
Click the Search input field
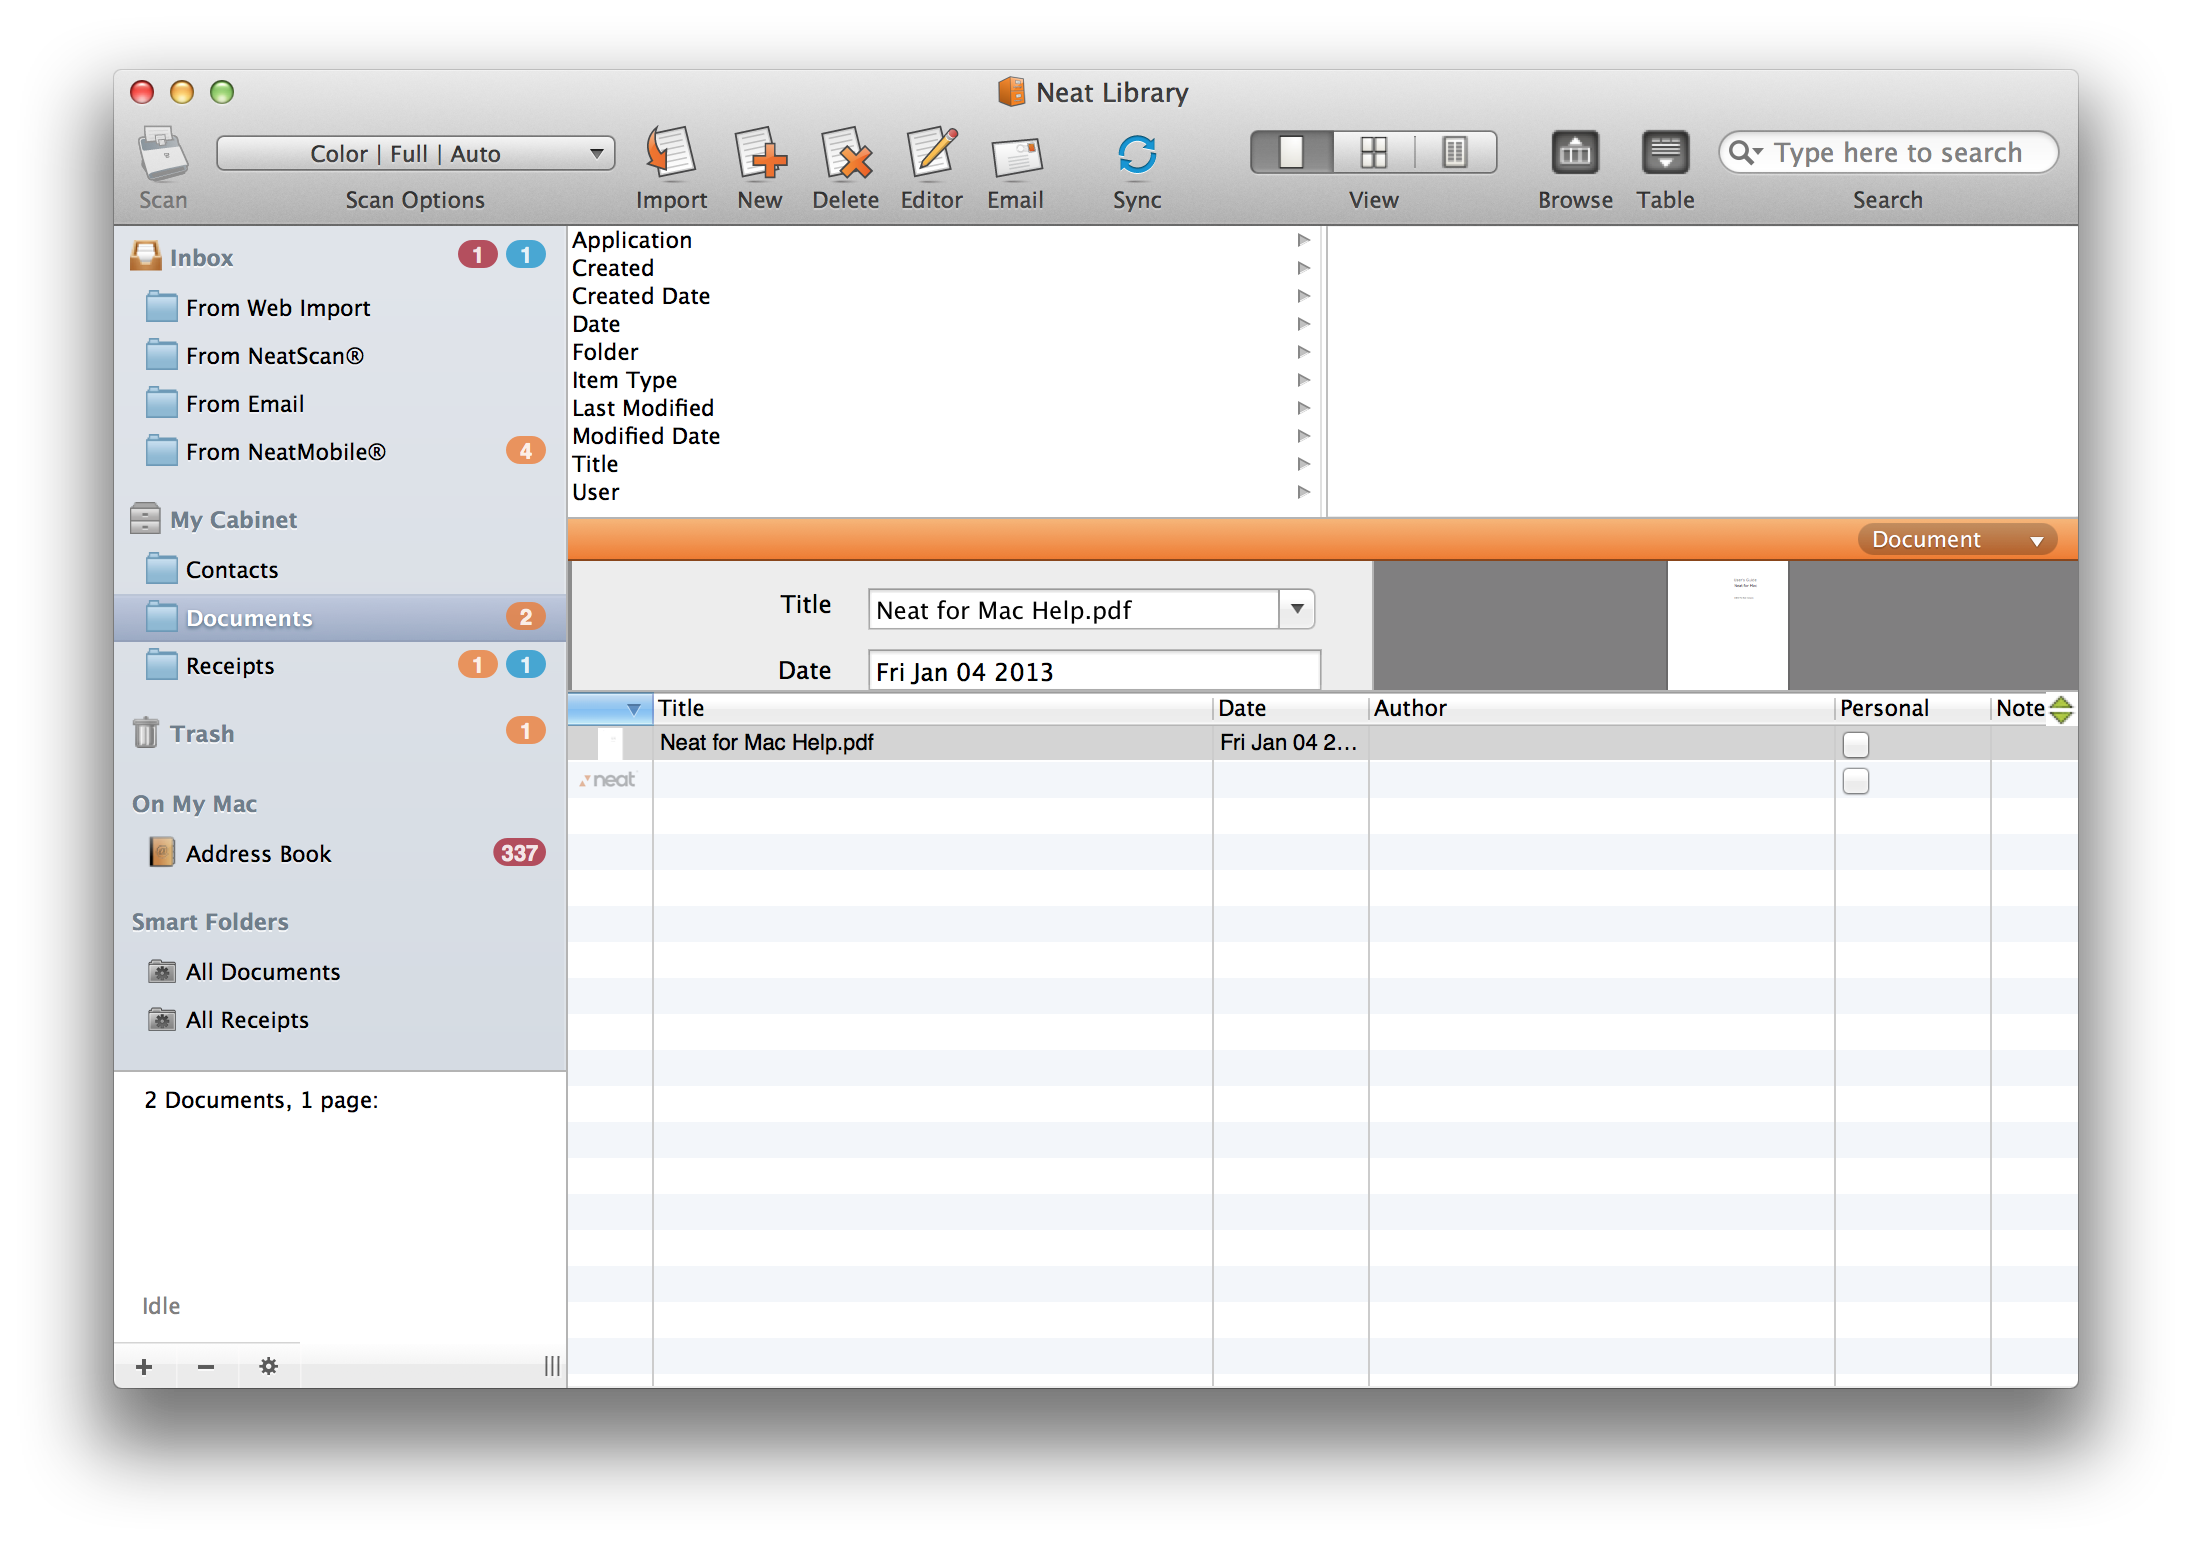point(1887,154)
